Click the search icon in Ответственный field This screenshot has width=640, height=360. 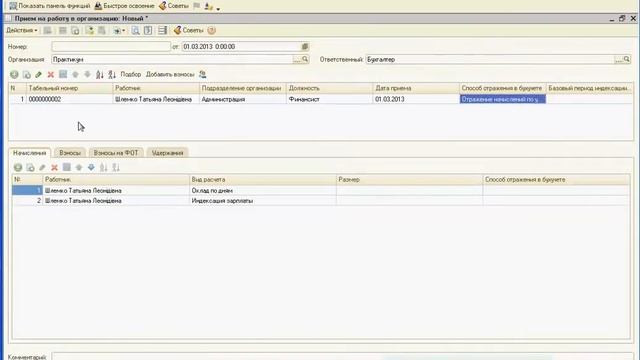(627, 60)
